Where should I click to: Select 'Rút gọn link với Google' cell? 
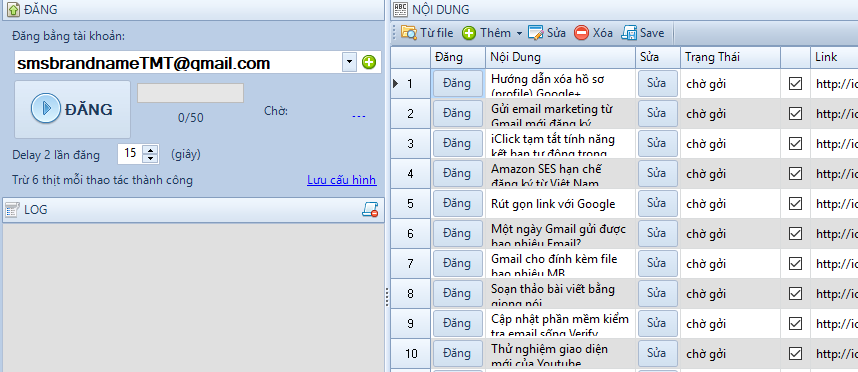click(x=560, y=204)
